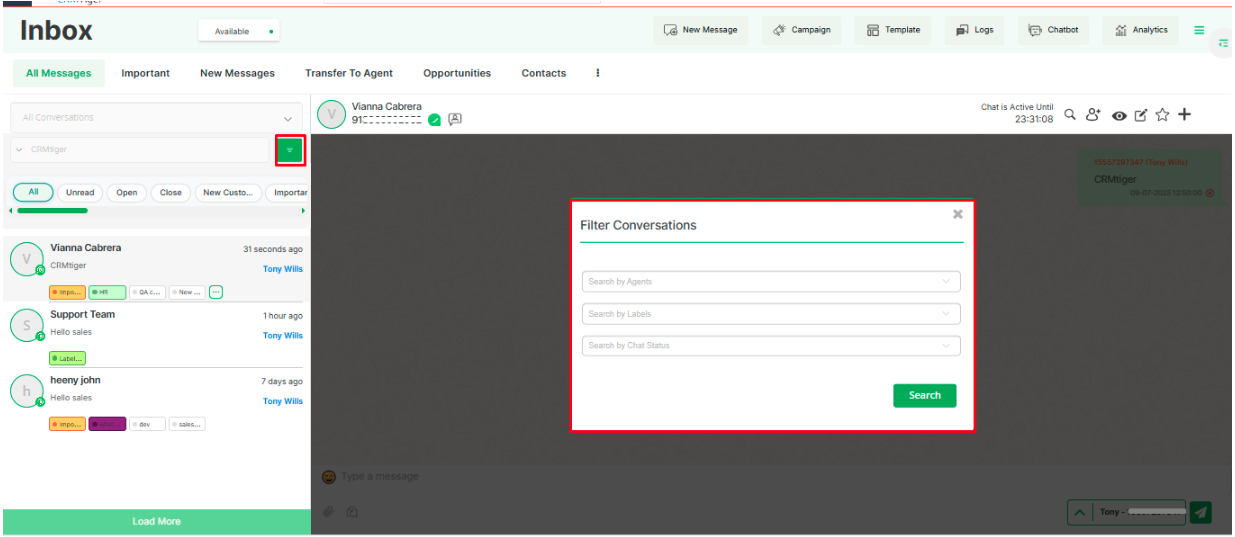The width and height of the screenshot is (1235, 537).
Task: Expand the CRMtiger channel dropdown
Action: click(141, 150)
